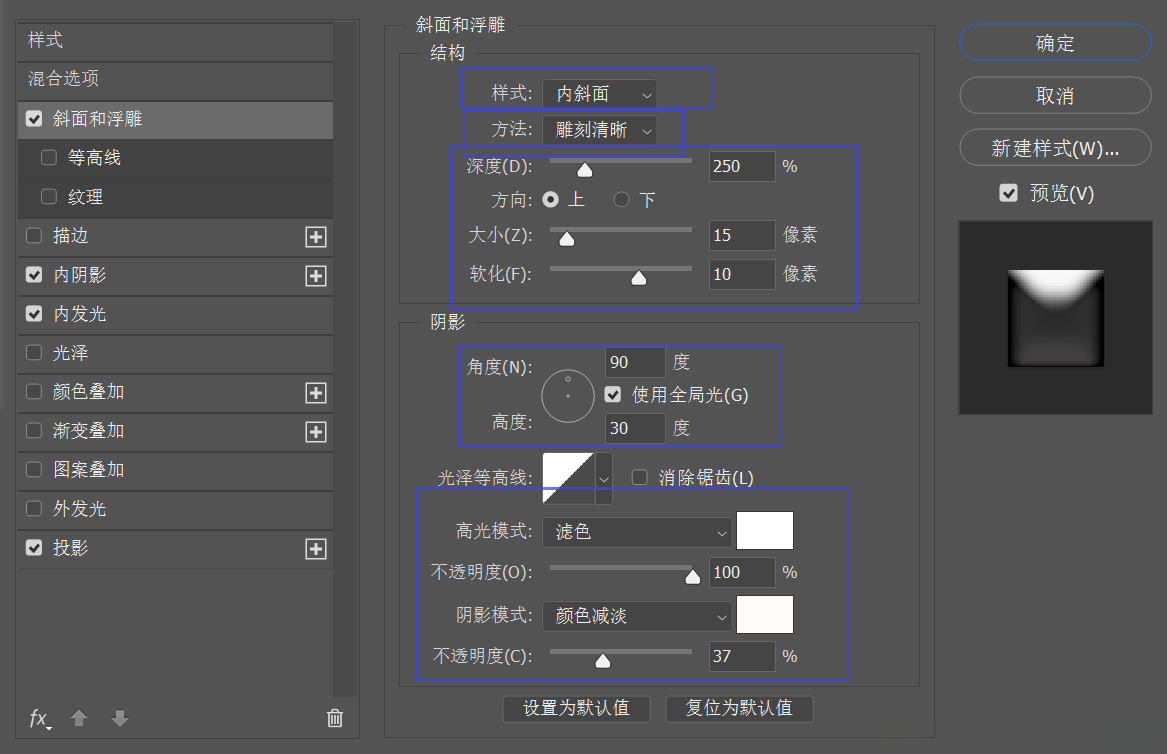The height and width of the screenshot is (754, 1167).
Task: Click 复位为默认值 to reset settings
Action: point(739,708)
